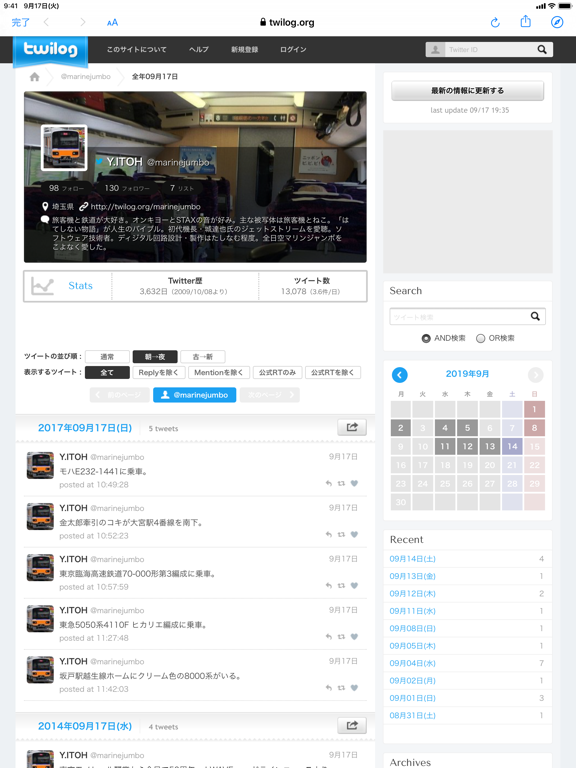
Task: Open the ヘルプ menu item
Action: click(199, 49)
